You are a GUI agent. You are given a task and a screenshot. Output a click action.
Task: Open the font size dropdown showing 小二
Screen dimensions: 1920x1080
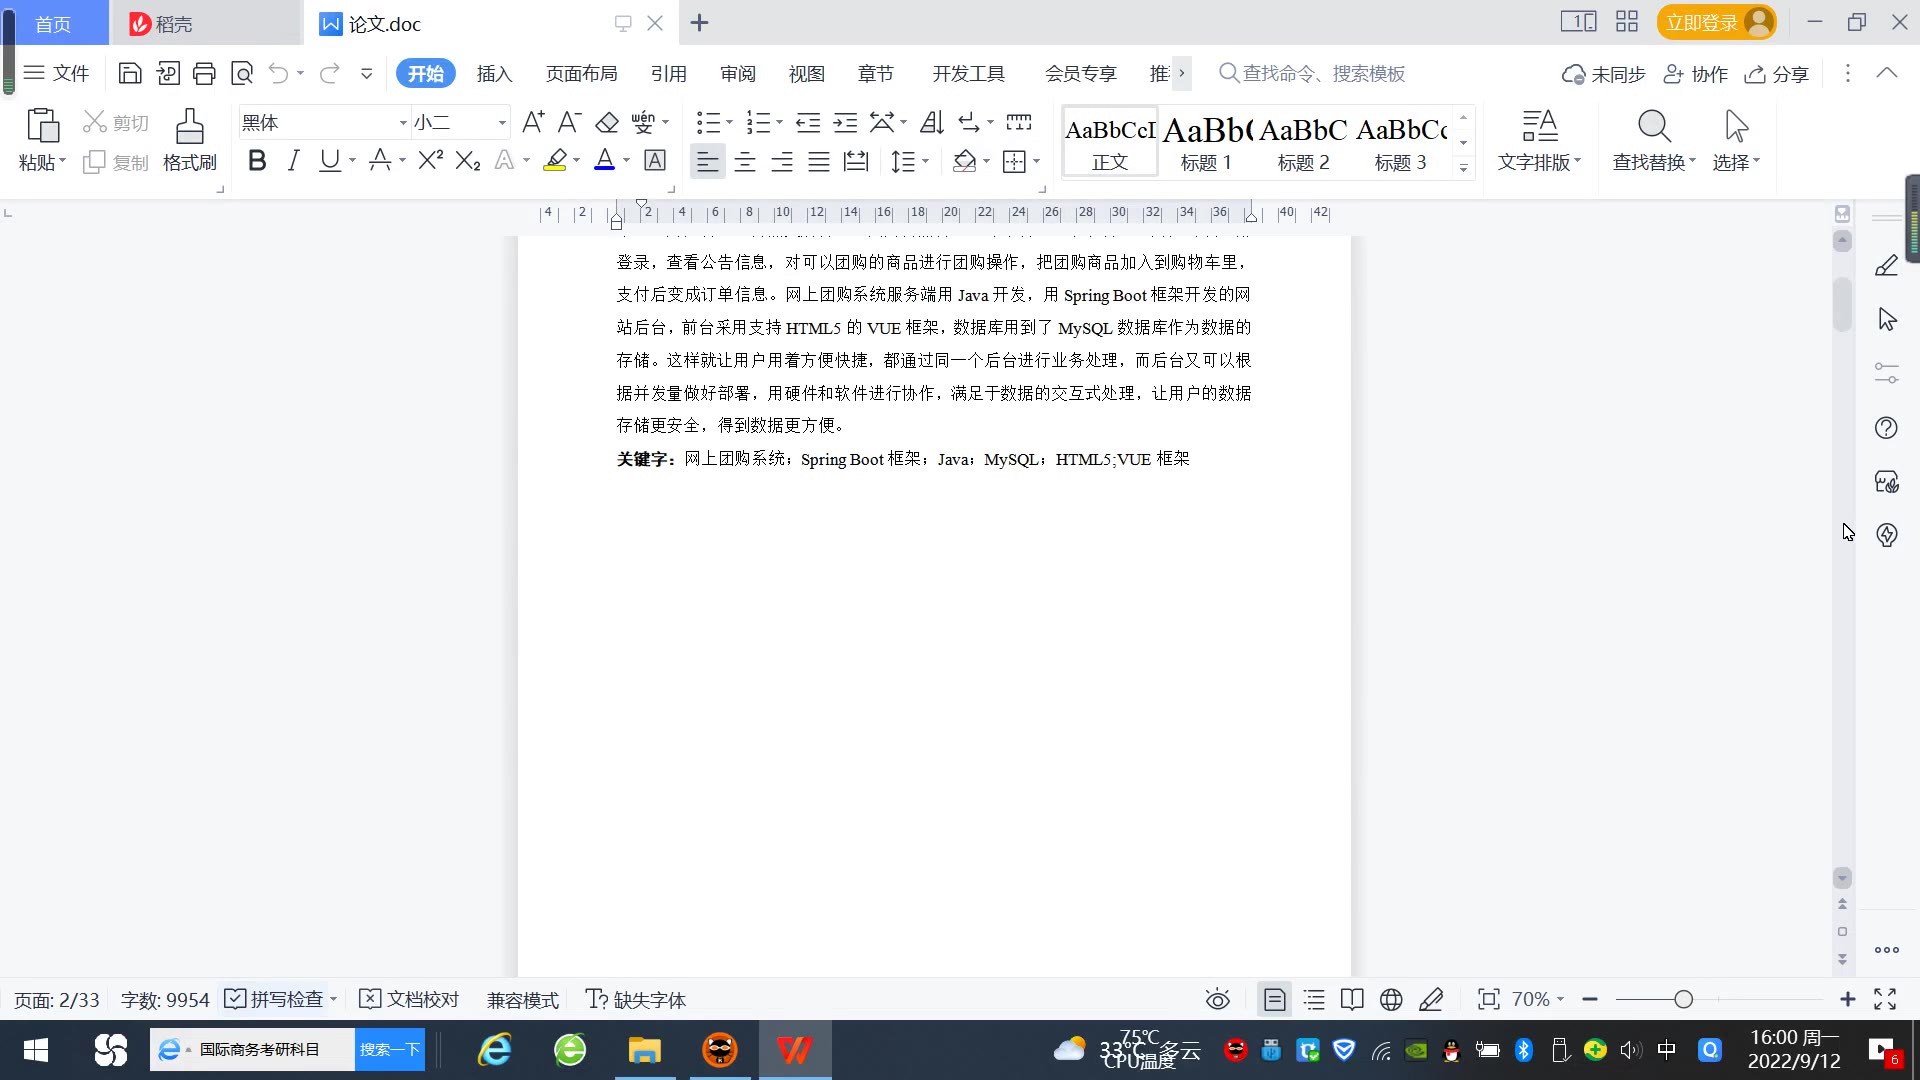click(502, 123)
